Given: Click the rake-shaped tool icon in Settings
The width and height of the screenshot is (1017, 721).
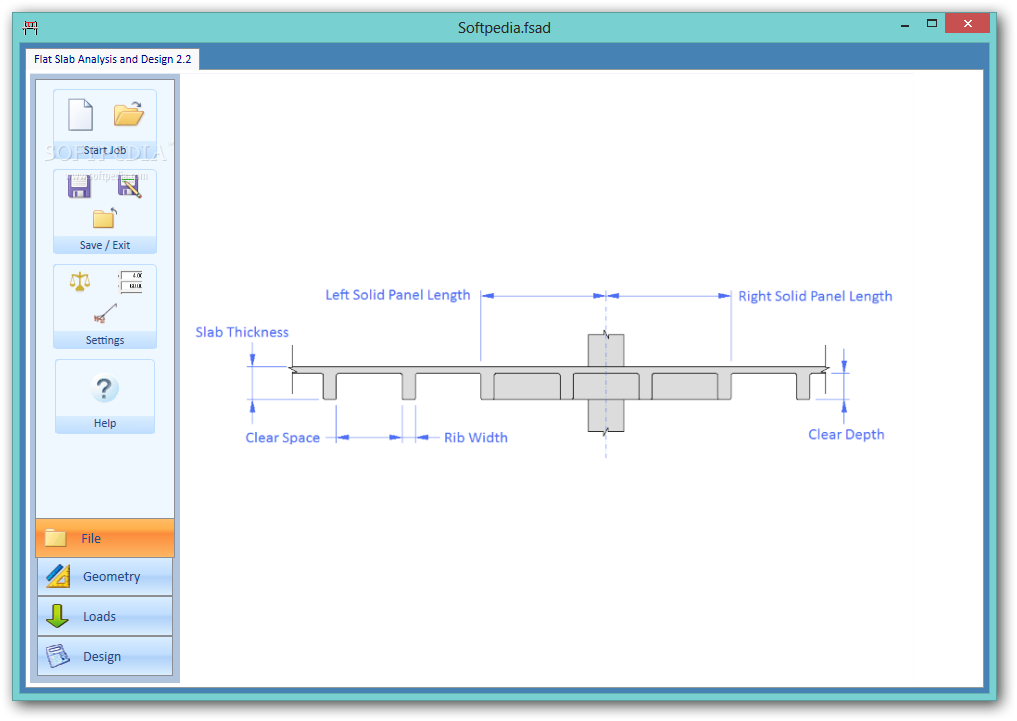Looking at the screenshot, I should coord(105,313).
